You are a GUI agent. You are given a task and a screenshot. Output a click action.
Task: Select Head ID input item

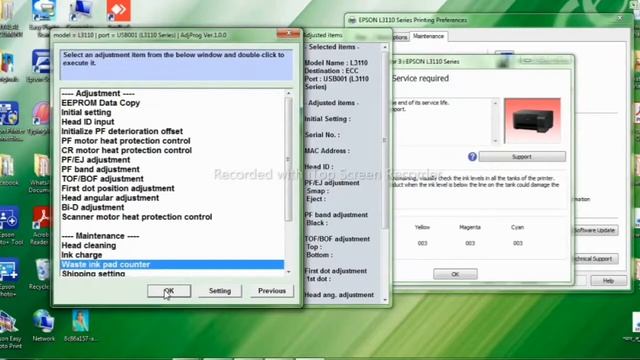pyautogui.click(x=88, y=122)
